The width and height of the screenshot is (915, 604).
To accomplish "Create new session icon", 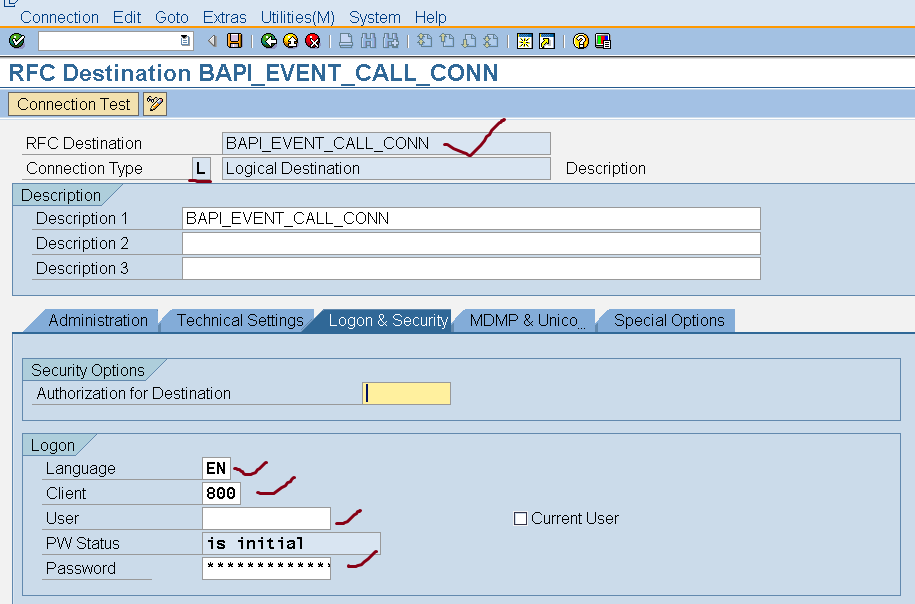I will pos(525,41).
